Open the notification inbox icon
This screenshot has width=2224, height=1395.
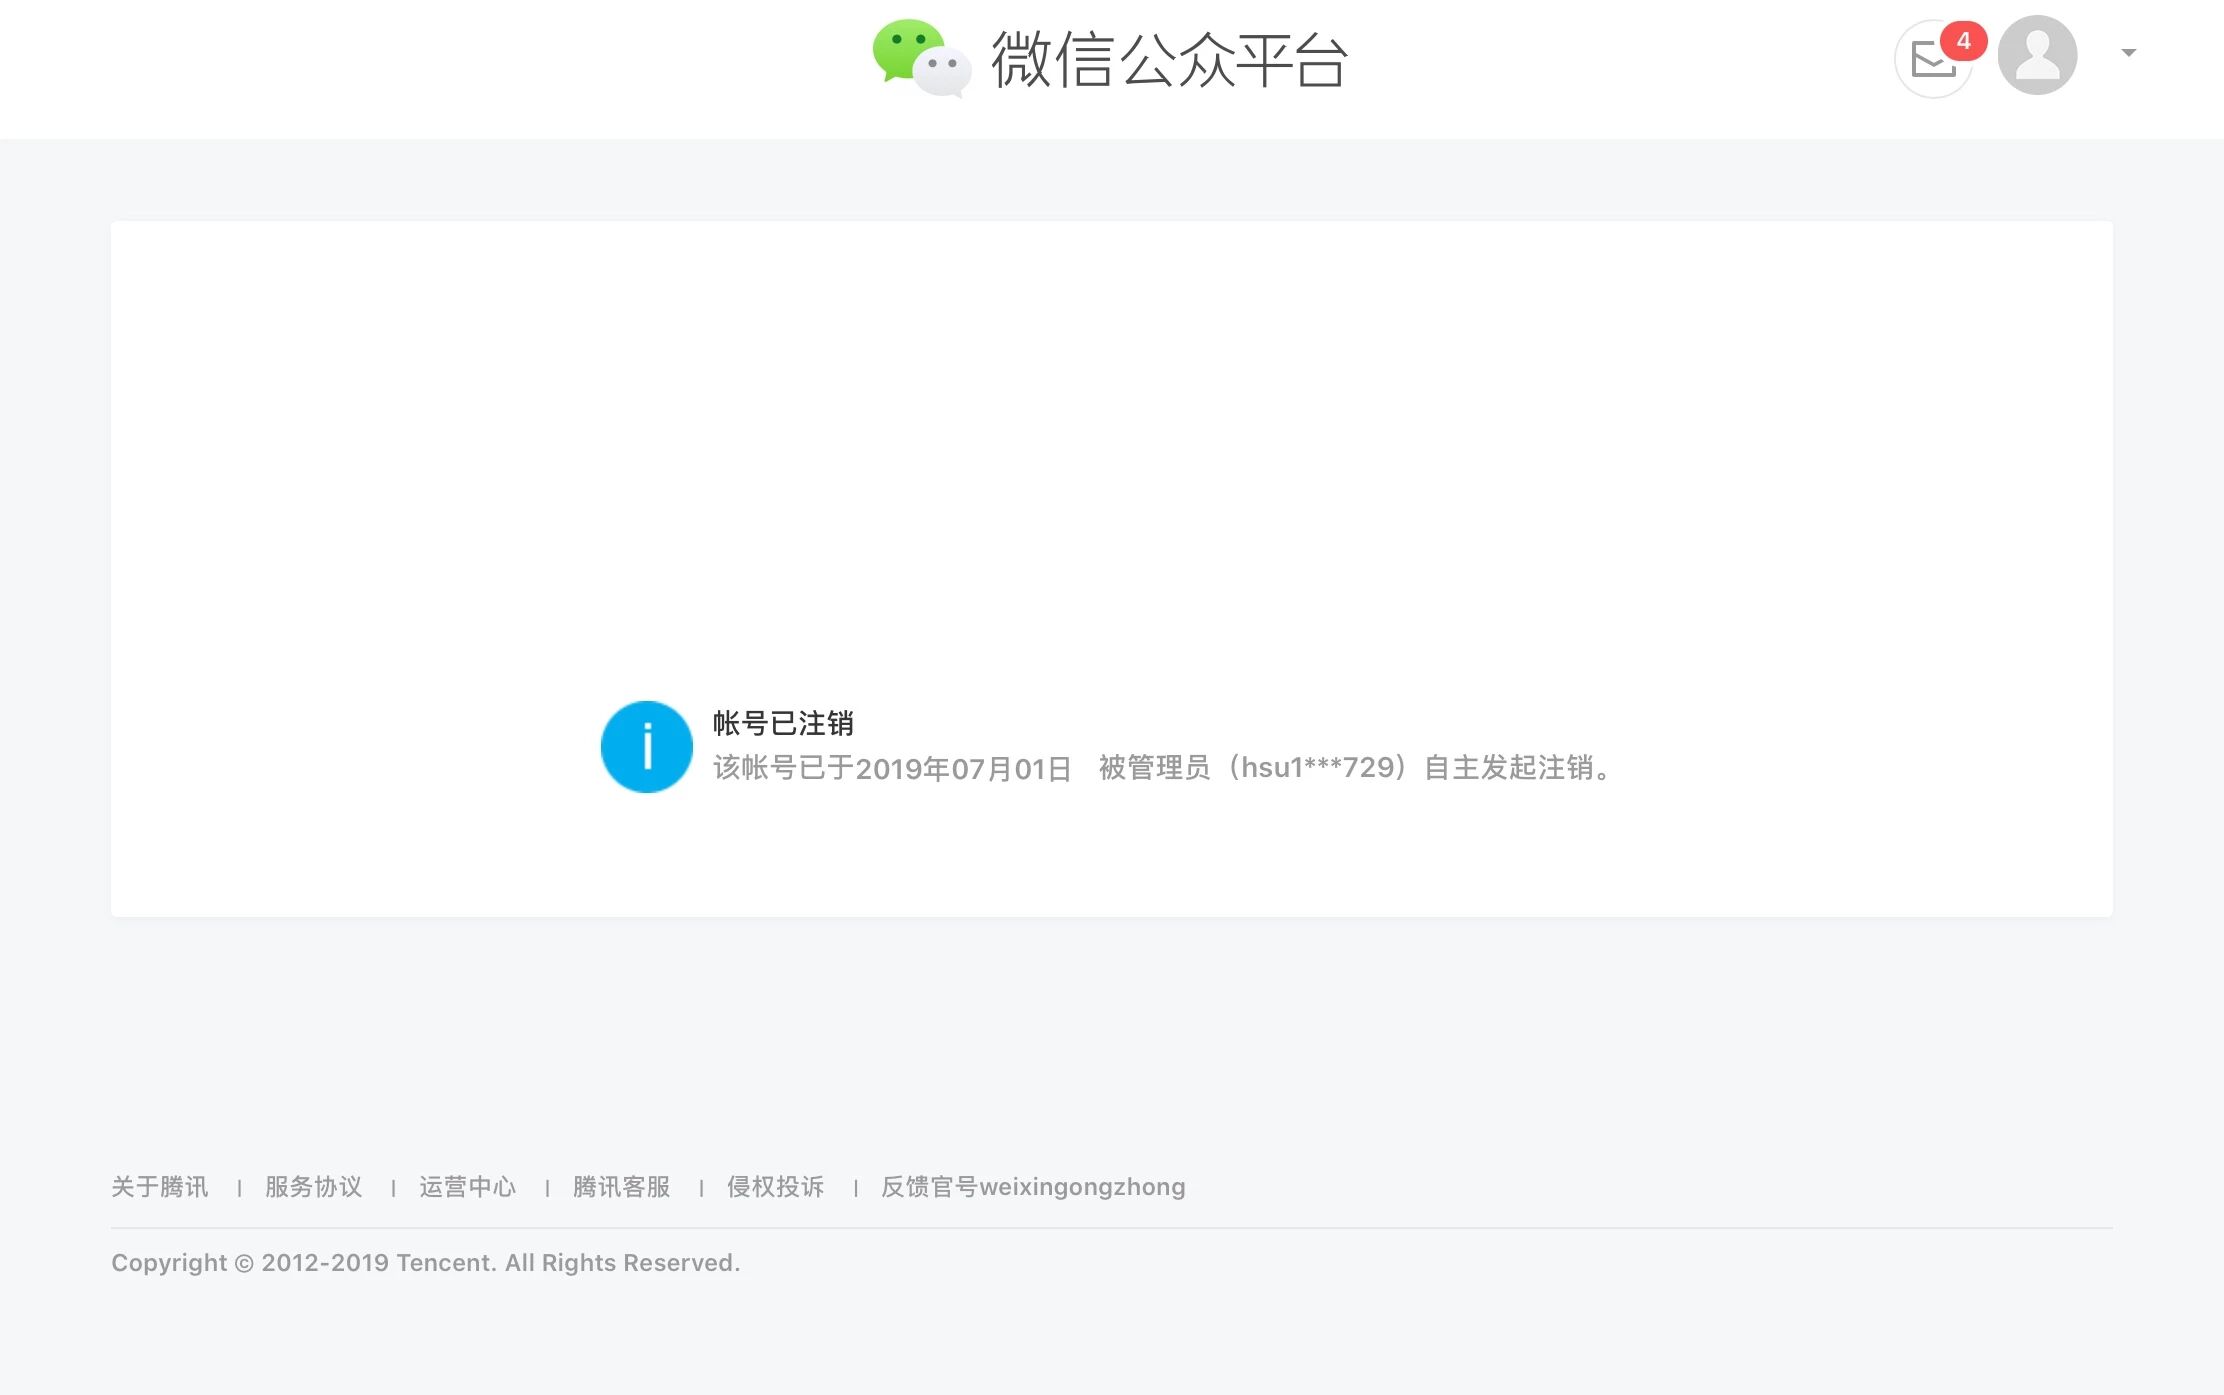[x=1930, y=60]
